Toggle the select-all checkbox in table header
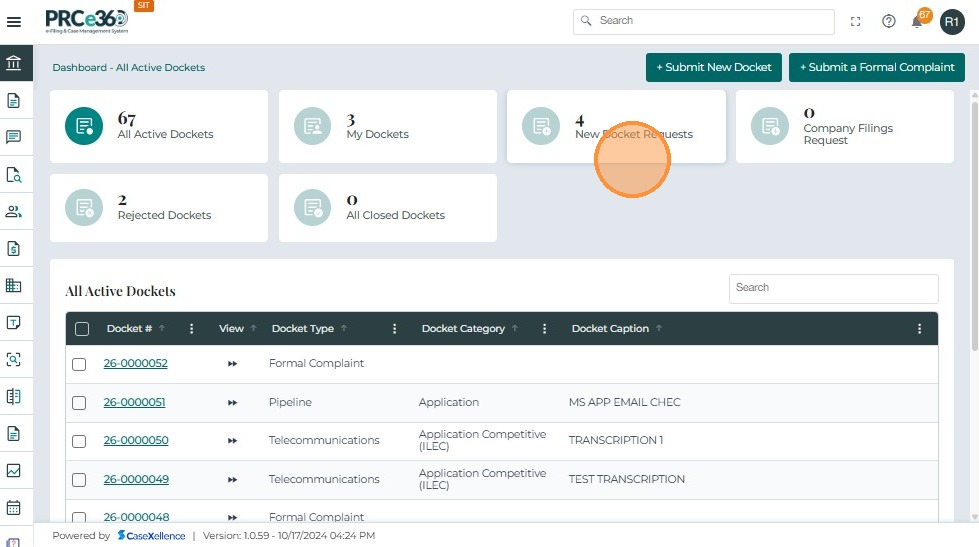979x547 pixels. tap(82, 329)
